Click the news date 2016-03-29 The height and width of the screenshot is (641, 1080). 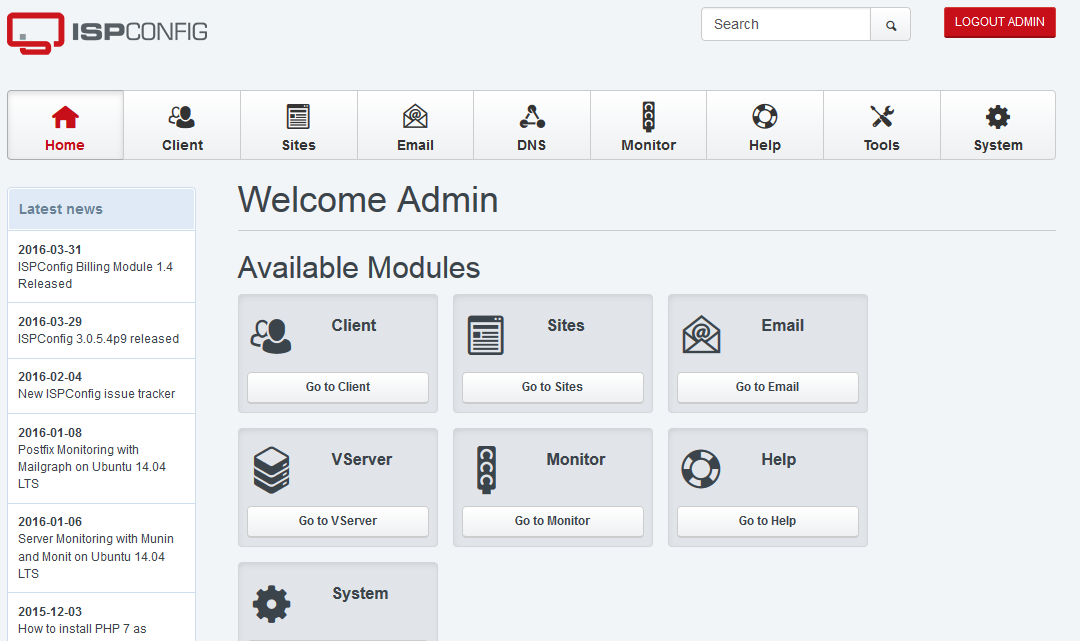coord(50,322)
